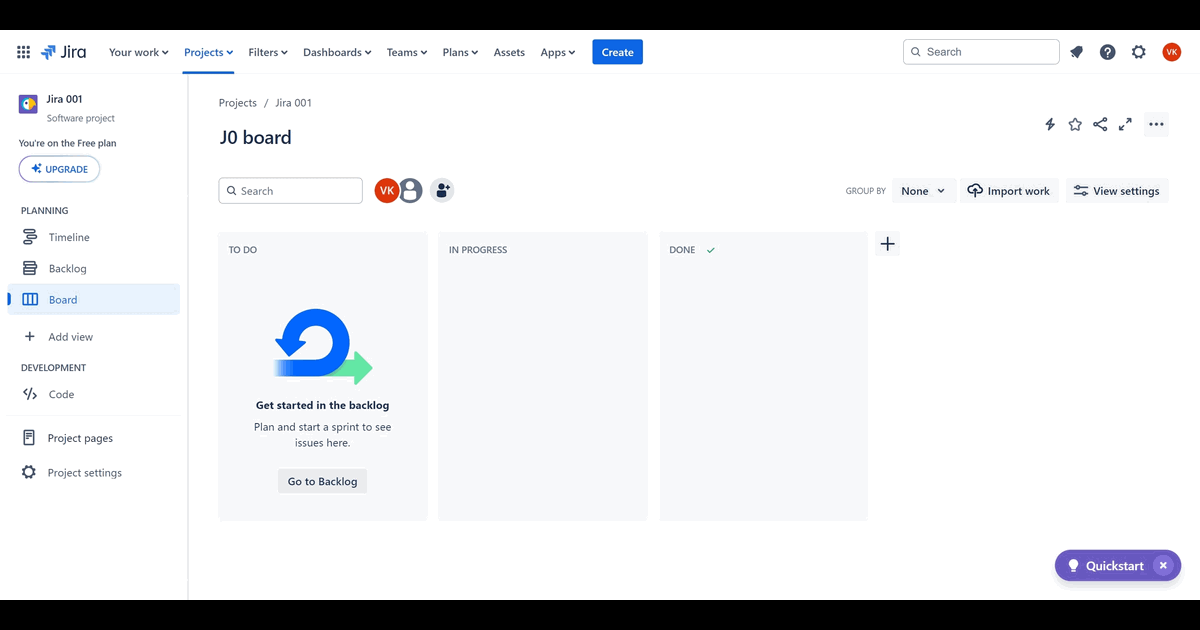Click the board search field

coord(291,191)
